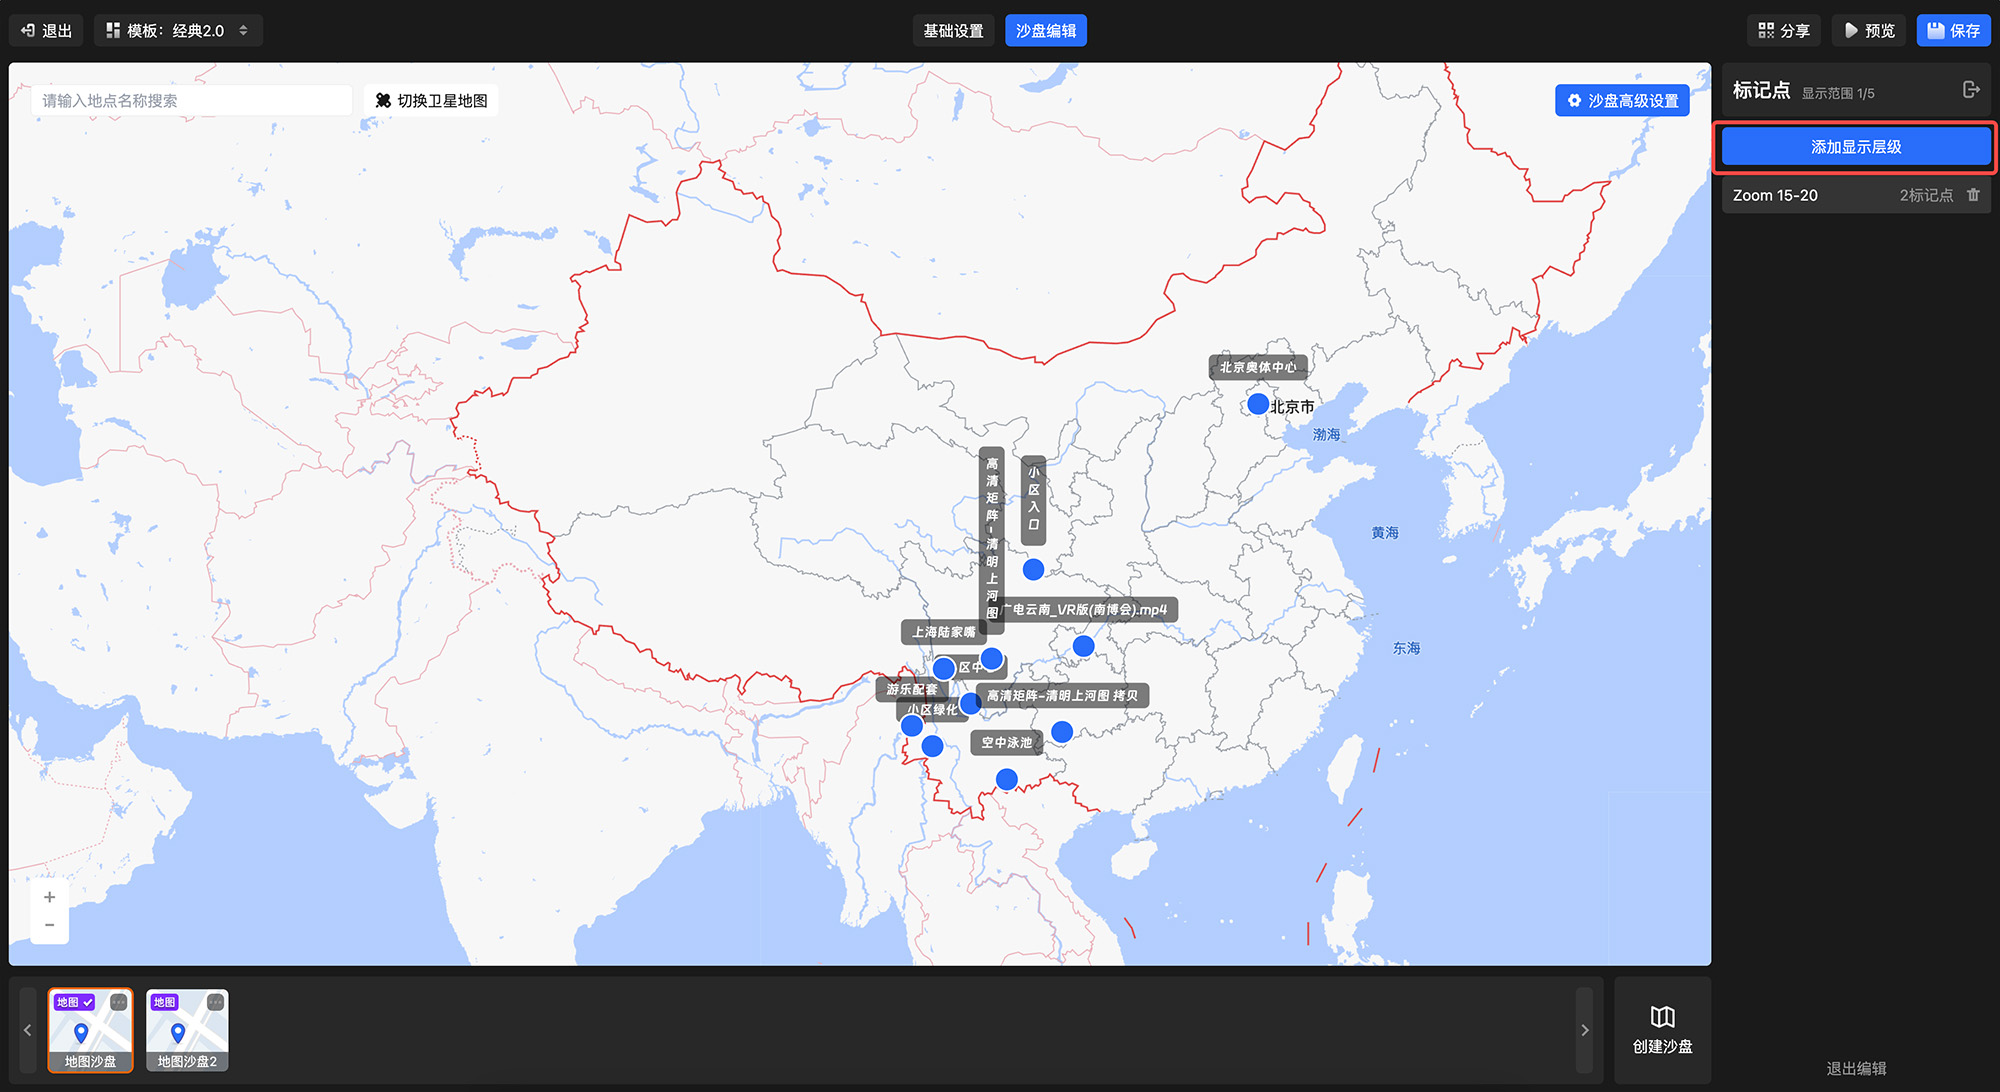
Task: Click the place name search field
Action: [x=190, y=101]
